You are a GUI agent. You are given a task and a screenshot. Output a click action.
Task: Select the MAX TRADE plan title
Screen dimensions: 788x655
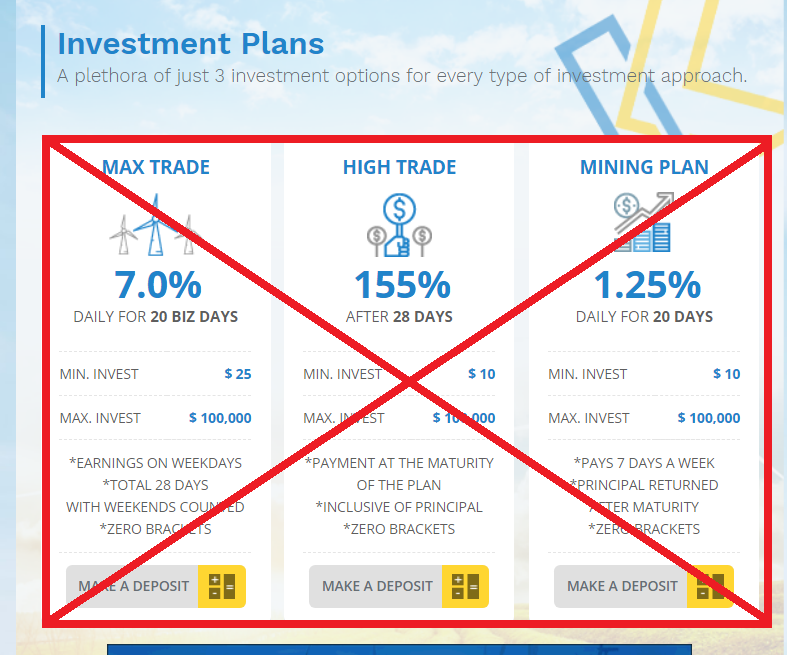[x=156, y=167]
